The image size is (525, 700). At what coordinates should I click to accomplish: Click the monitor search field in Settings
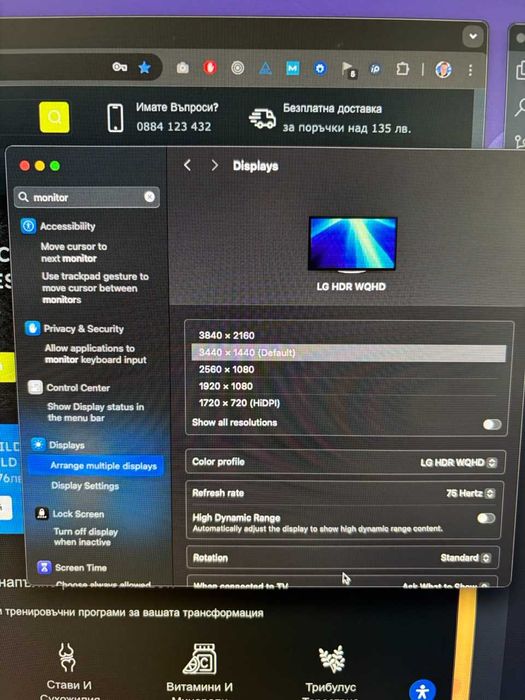pos(87,197)
